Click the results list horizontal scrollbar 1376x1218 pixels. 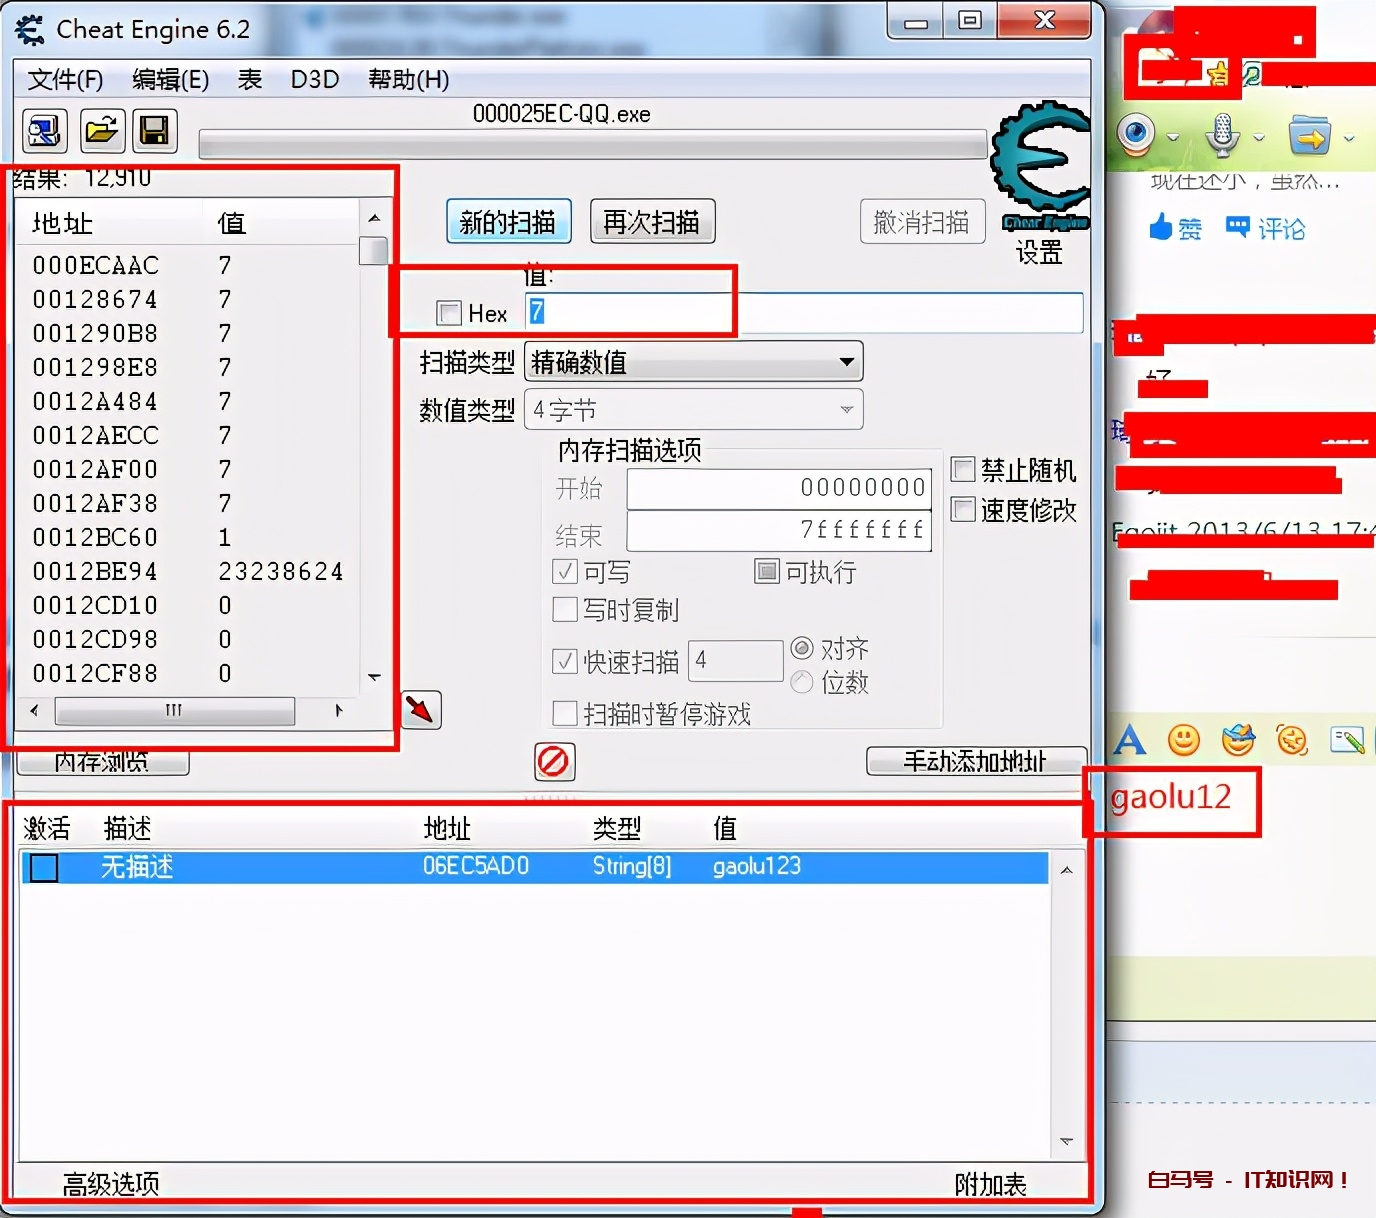(x=175, y=711)
